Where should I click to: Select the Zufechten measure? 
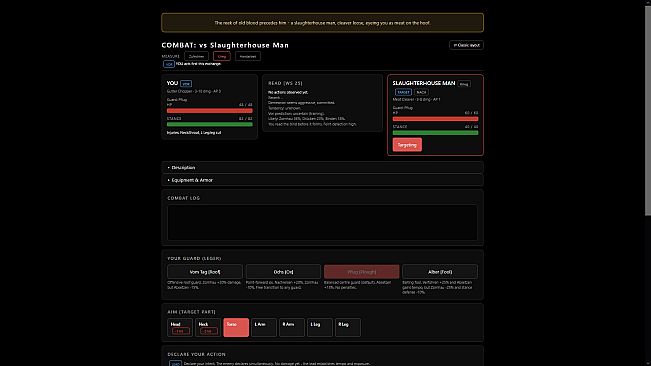tap(196, 56)
